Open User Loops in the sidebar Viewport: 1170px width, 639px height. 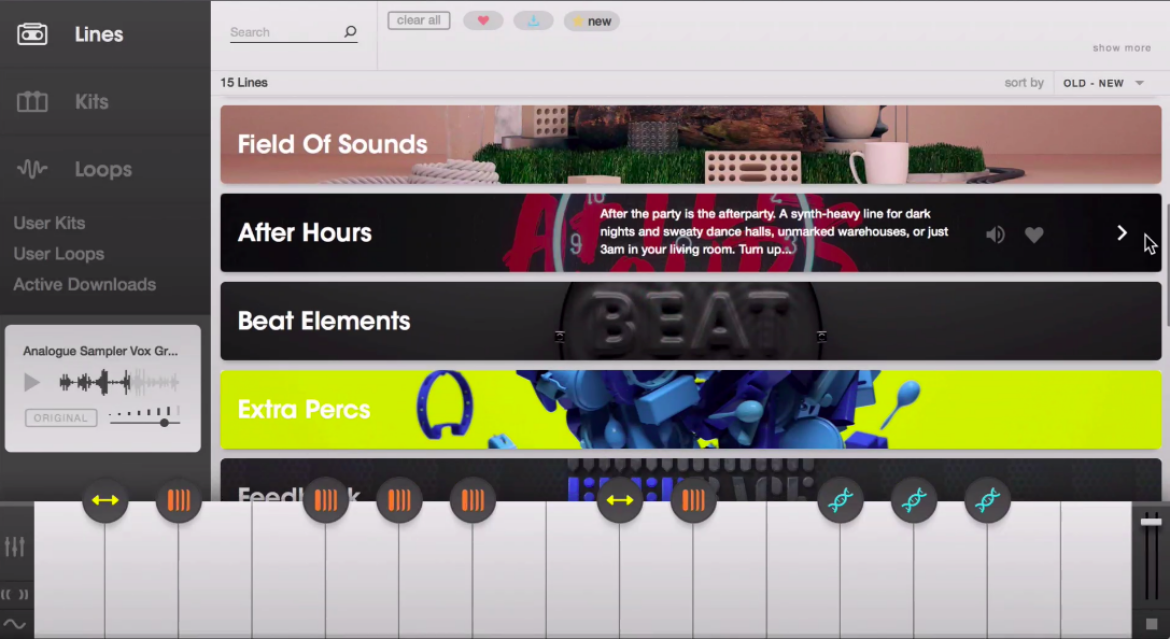coord(59,254)
